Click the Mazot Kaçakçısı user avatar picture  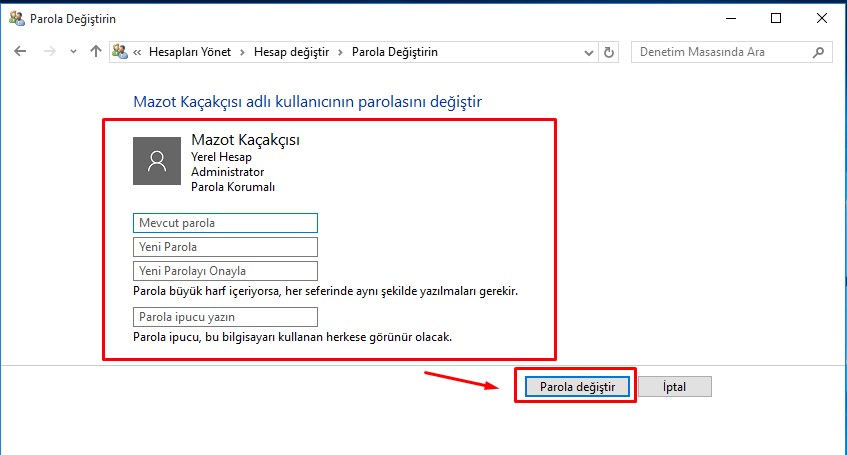coord(157,160)
